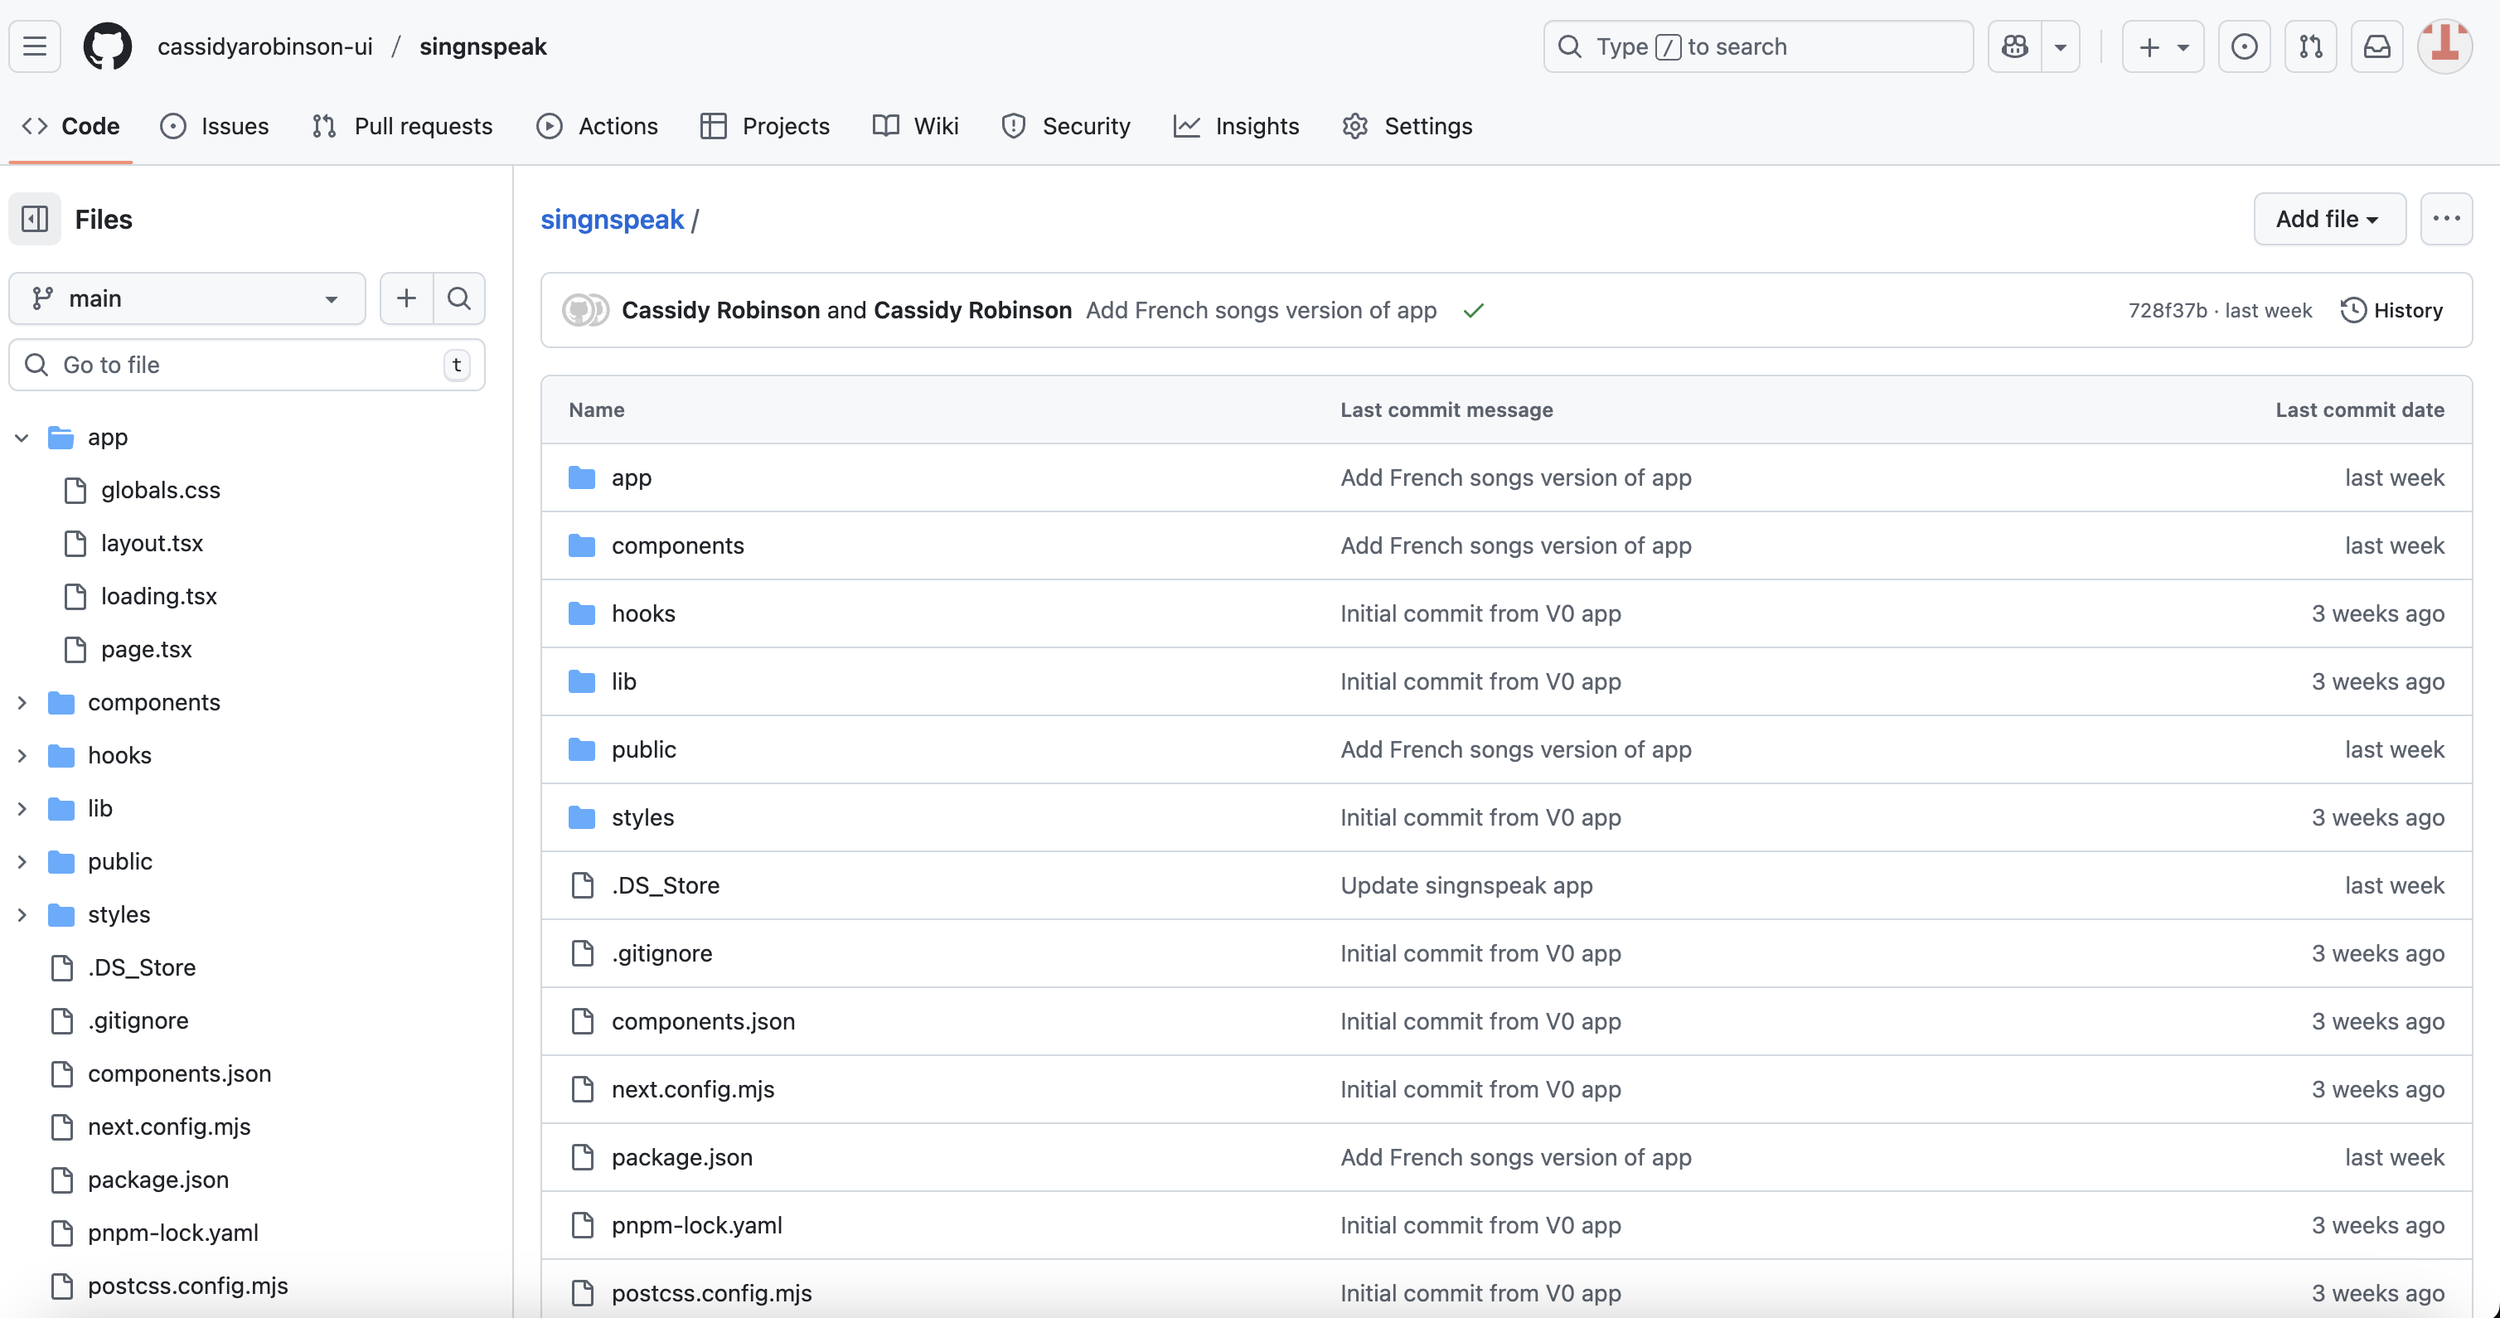View passing commit status checkmark
The height and width of the screenshot is (1318, 2500).
(1473, 311)
